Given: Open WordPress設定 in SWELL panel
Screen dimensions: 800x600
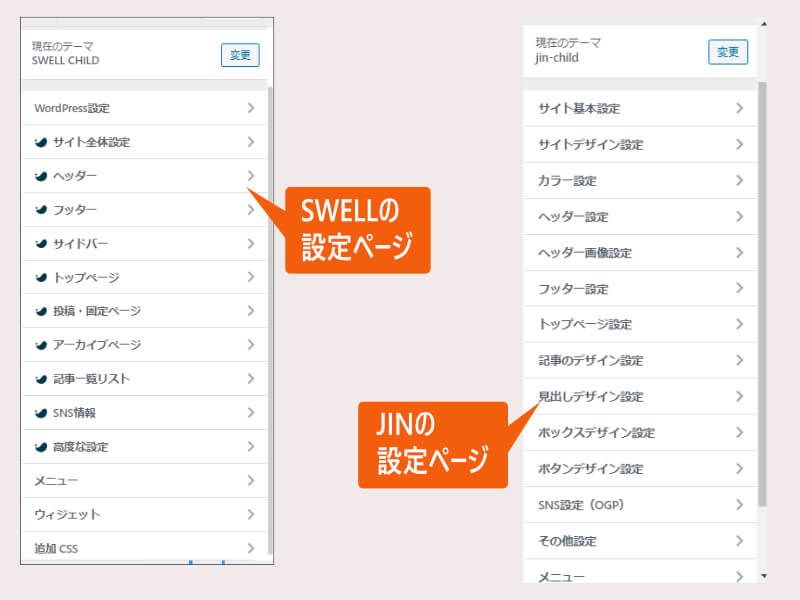Looking at the screenshot, I should click(145, 108).
